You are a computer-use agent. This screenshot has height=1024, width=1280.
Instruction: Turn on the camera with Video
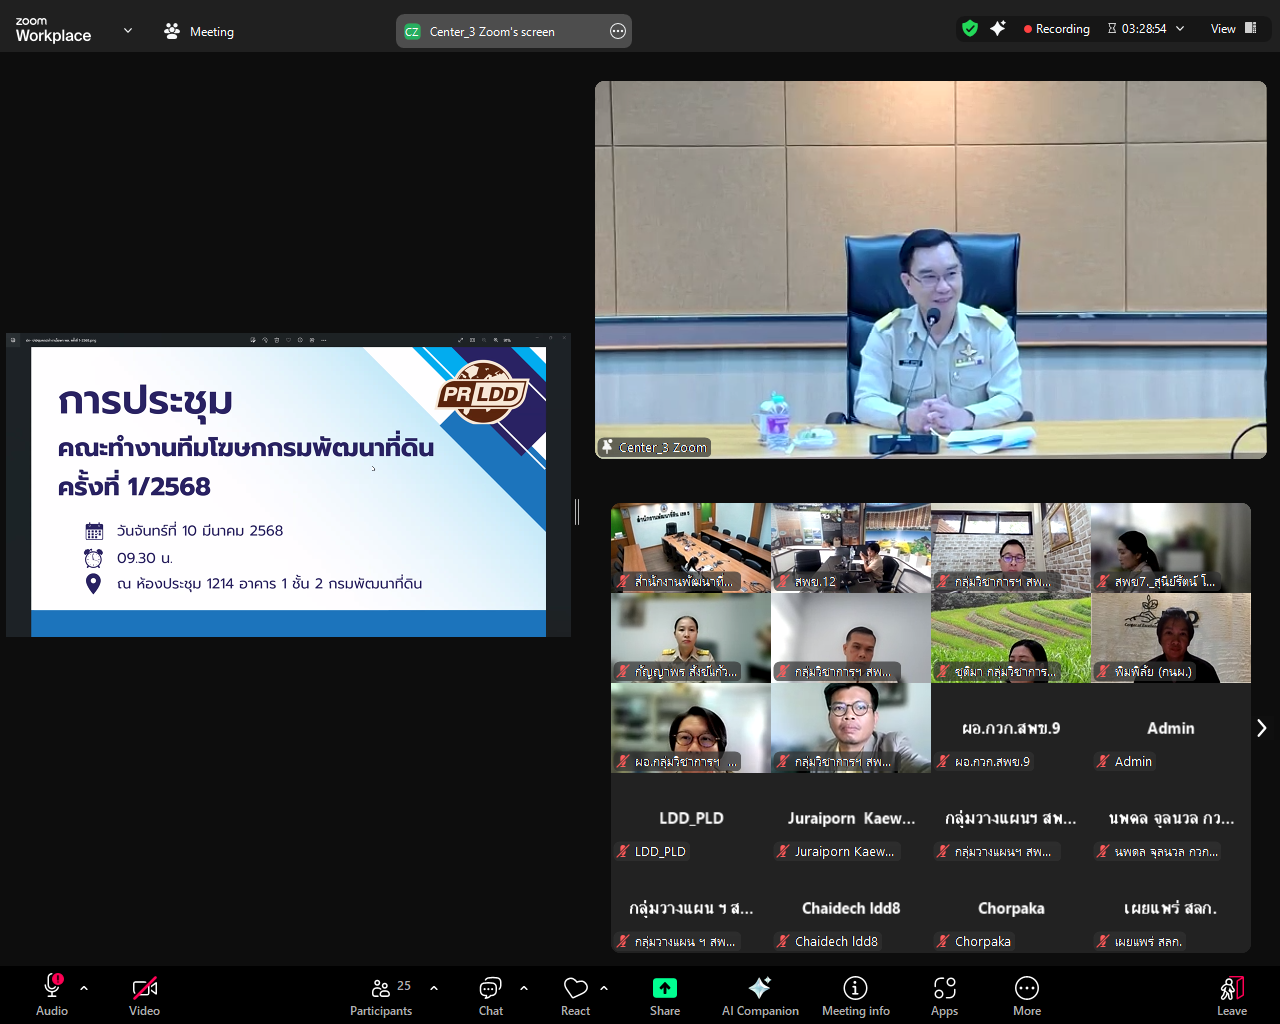coord(144,995)
